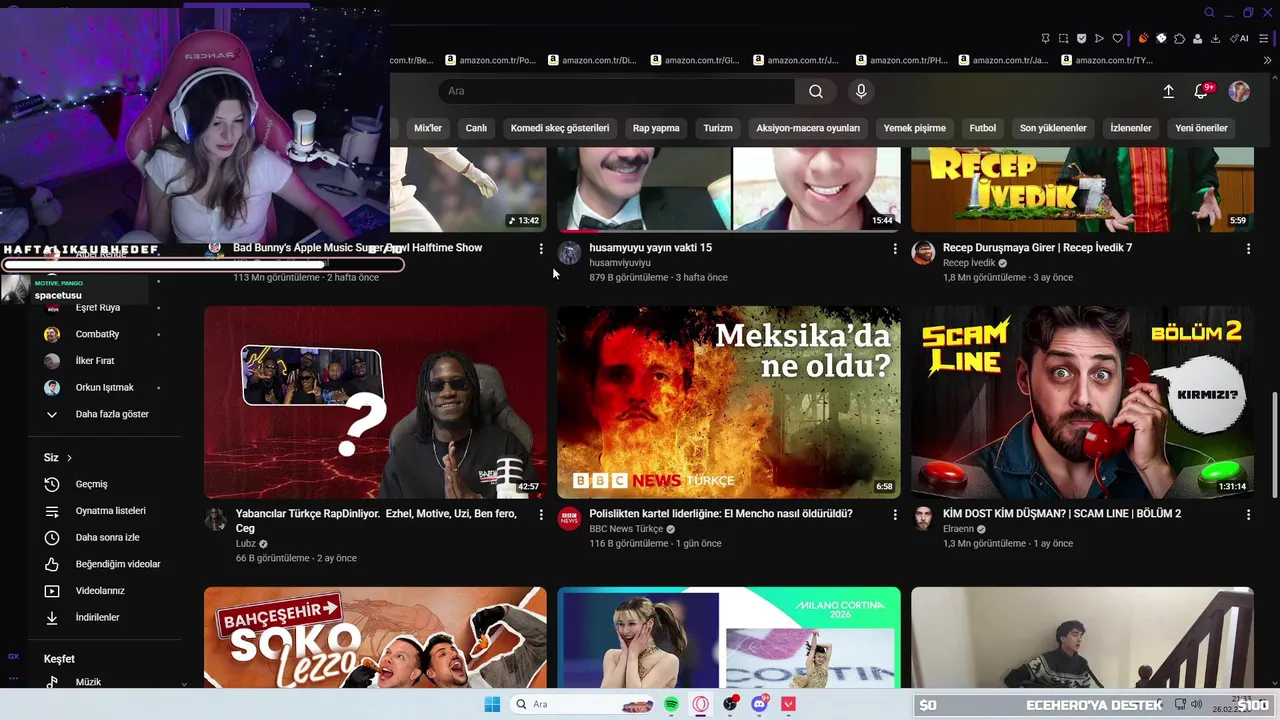
Task: Click the Opera ad-blocker shield icon
Action: point(1081,38)
